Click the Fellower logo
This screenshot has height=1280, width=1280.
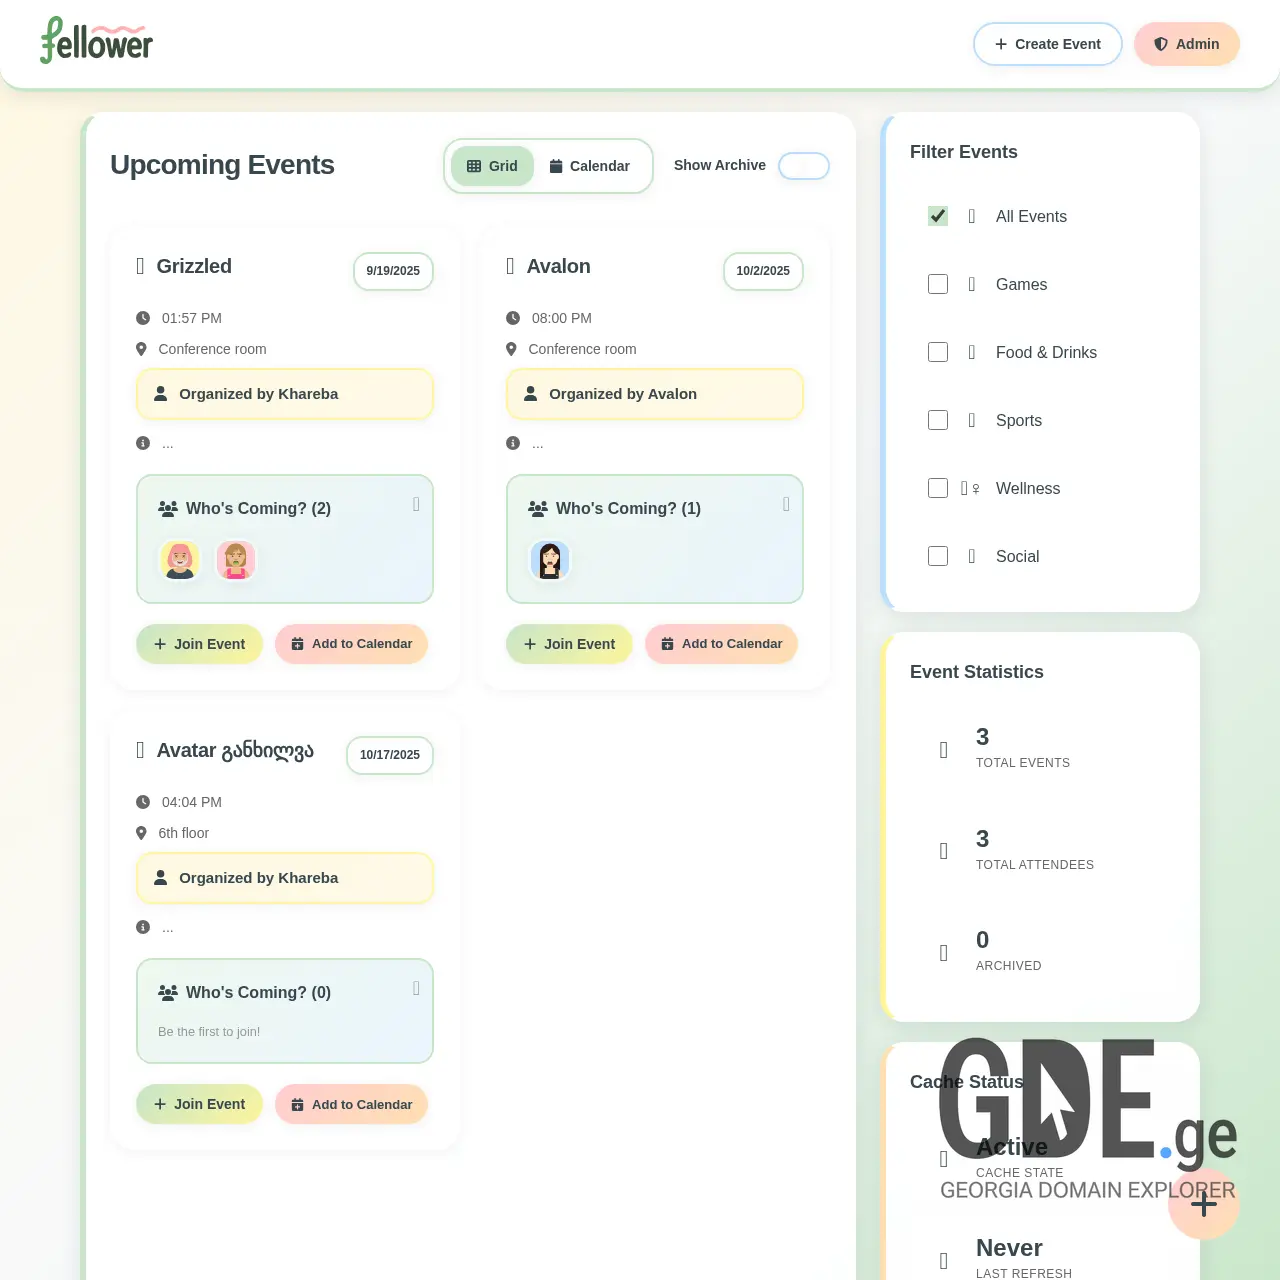pyautogui.click(x=96, y=43)
